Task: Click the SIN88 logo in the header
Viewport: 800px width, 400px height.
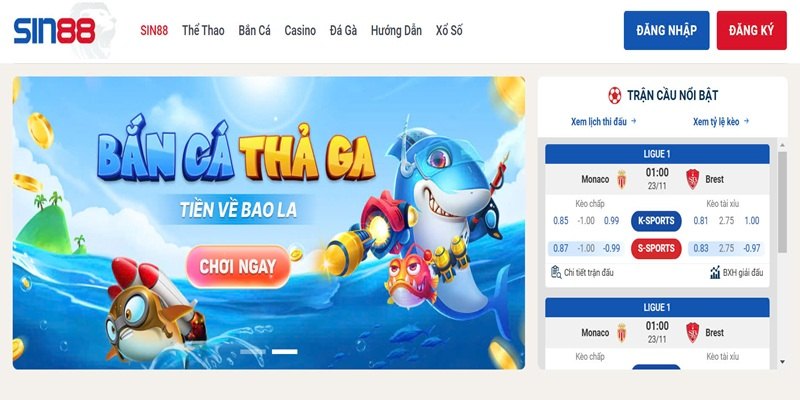Action: [55, 31]
